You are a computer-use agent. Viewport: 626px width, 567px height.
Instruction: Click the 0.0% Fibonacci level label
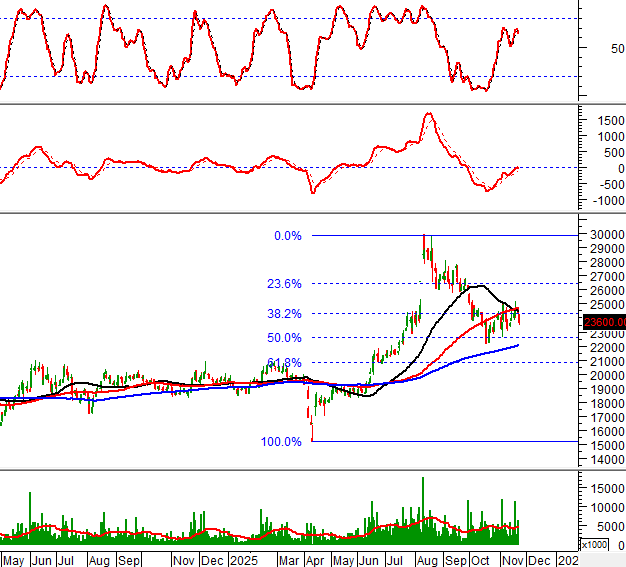pos(287,236)
